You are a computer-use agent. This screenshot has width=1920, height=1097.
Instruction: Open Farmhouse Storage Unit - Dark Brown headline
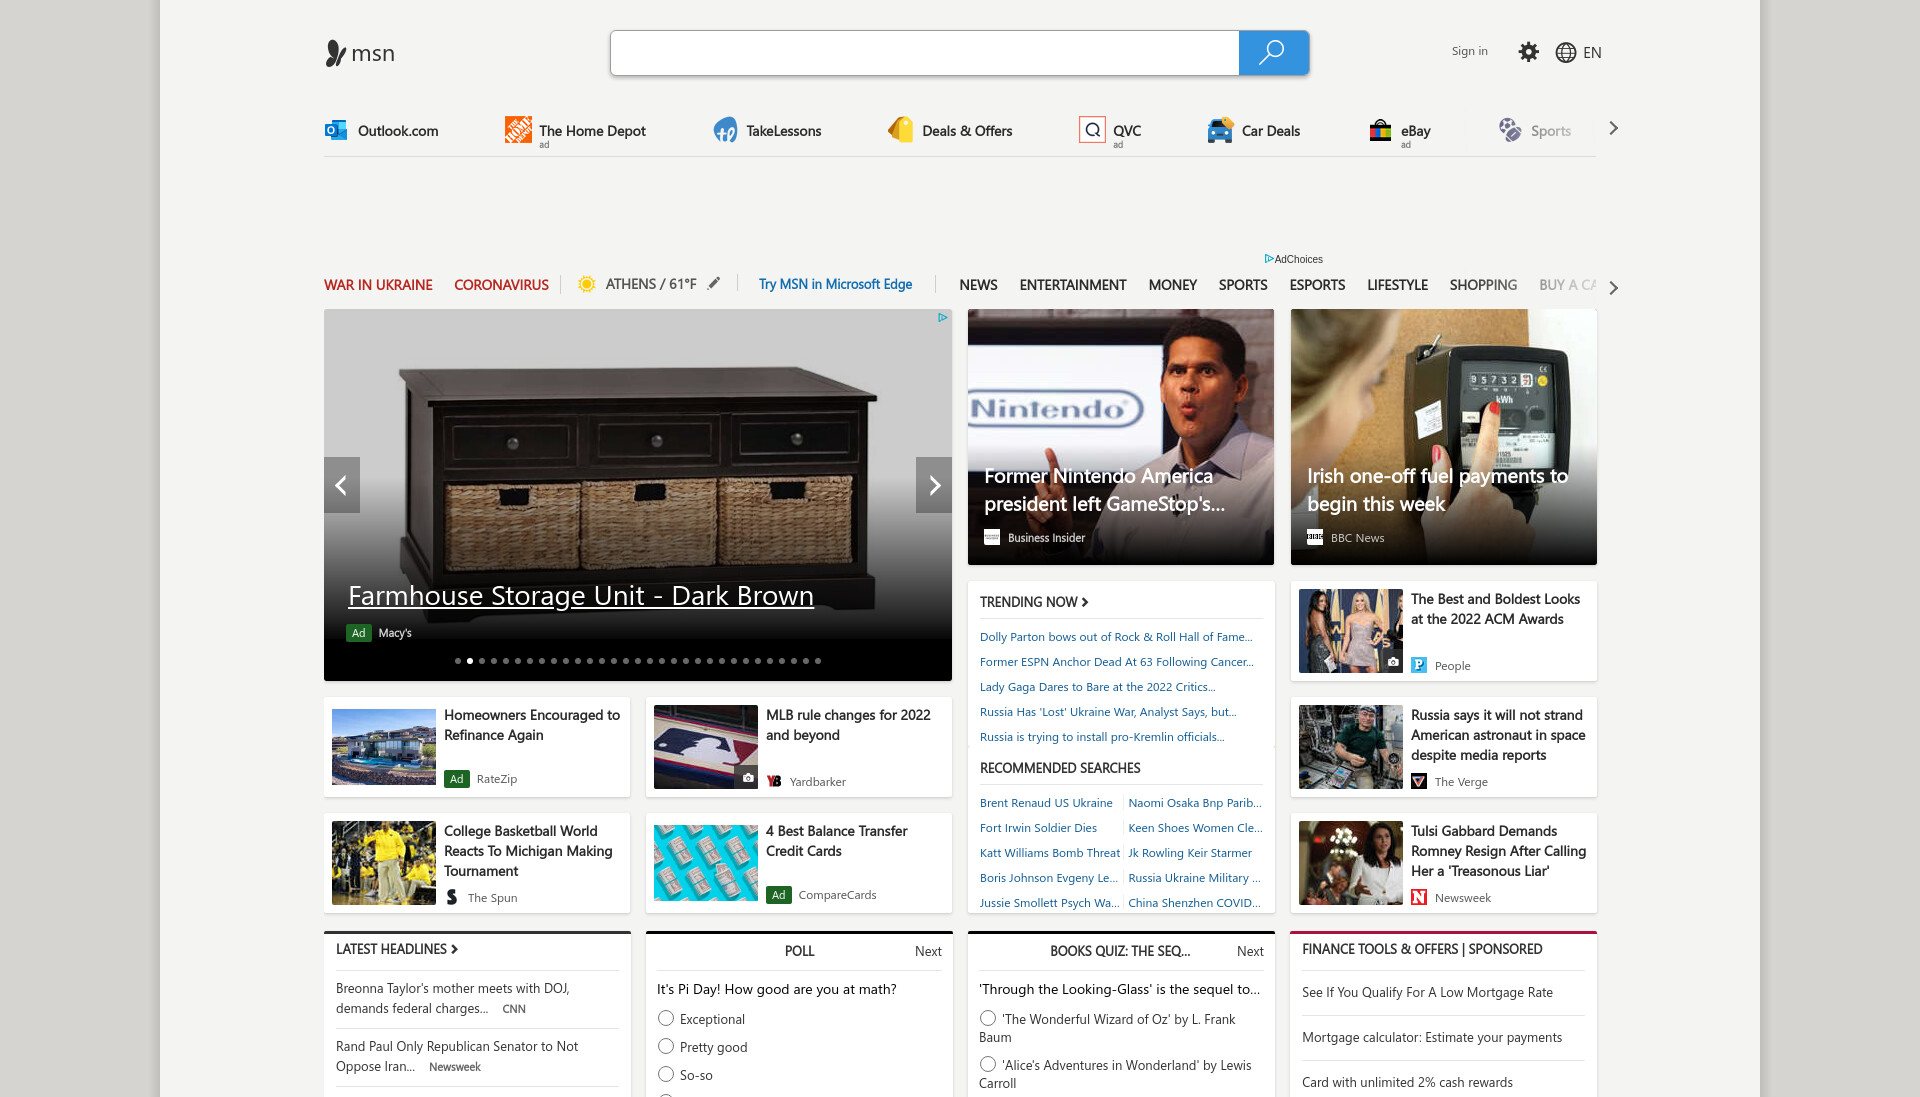580,596
